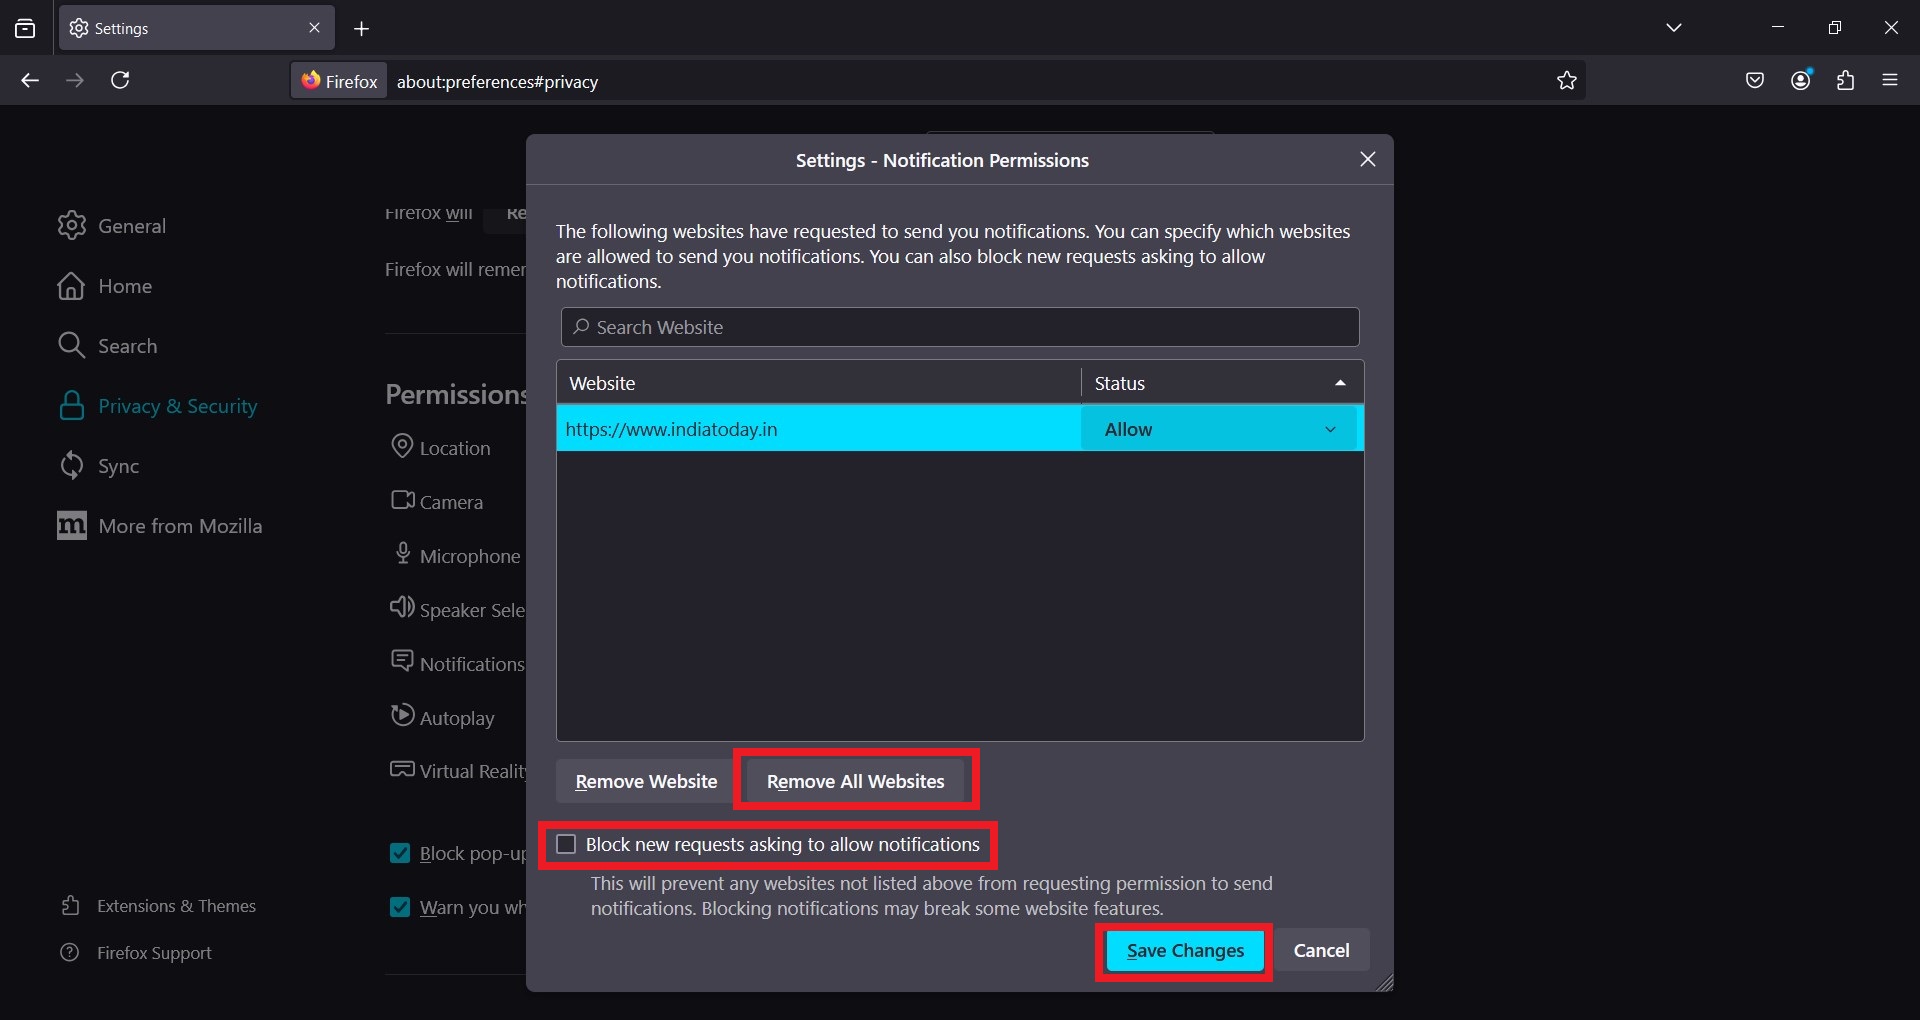
Task: Enable Block new requests asking to allow notifications
Action: [566, 844]
